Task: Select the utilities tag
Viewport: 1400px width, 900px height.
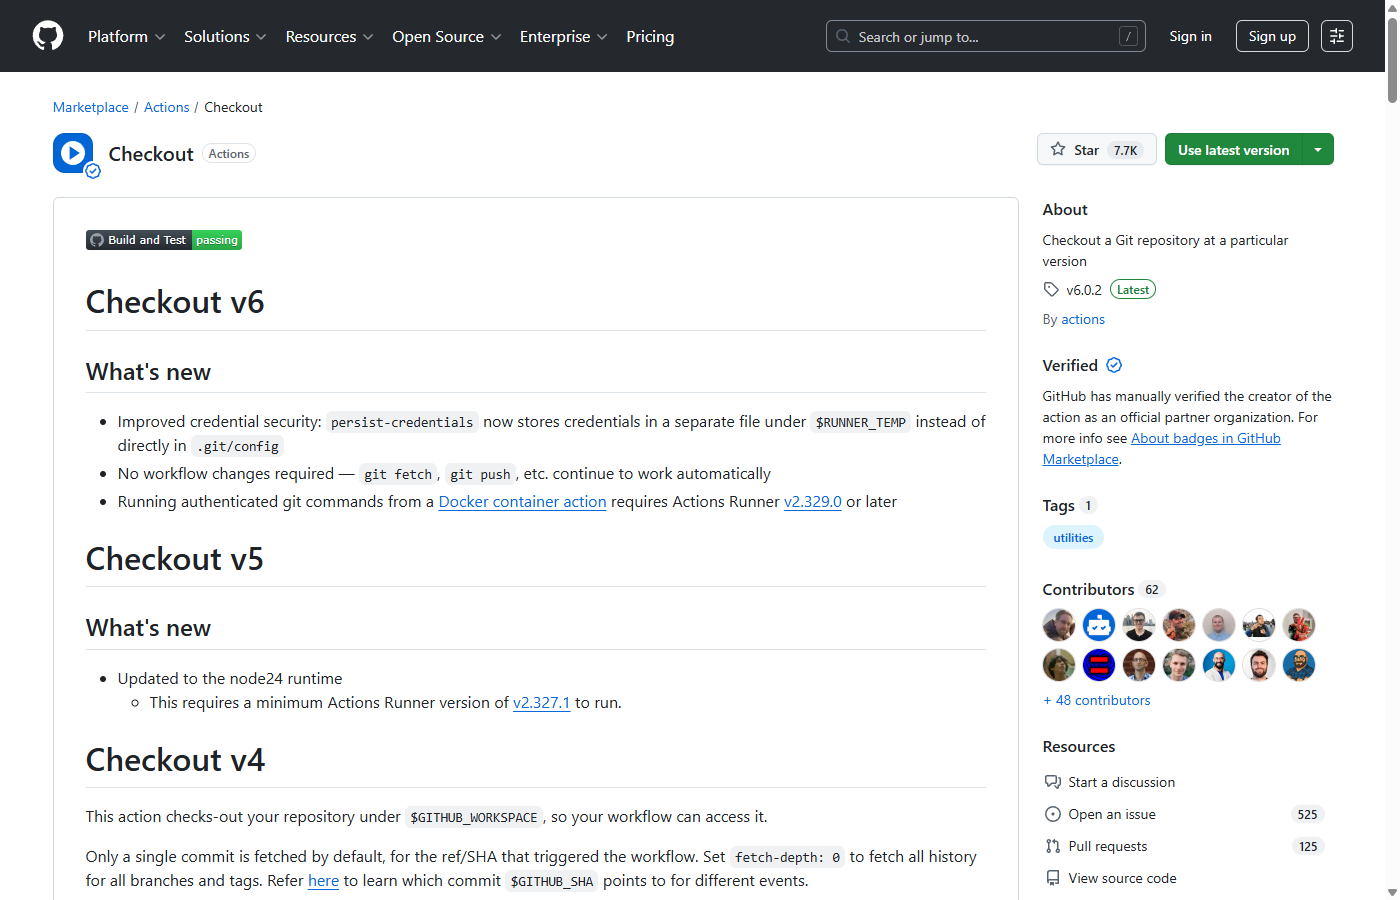Action: (x=1073, y=537)
